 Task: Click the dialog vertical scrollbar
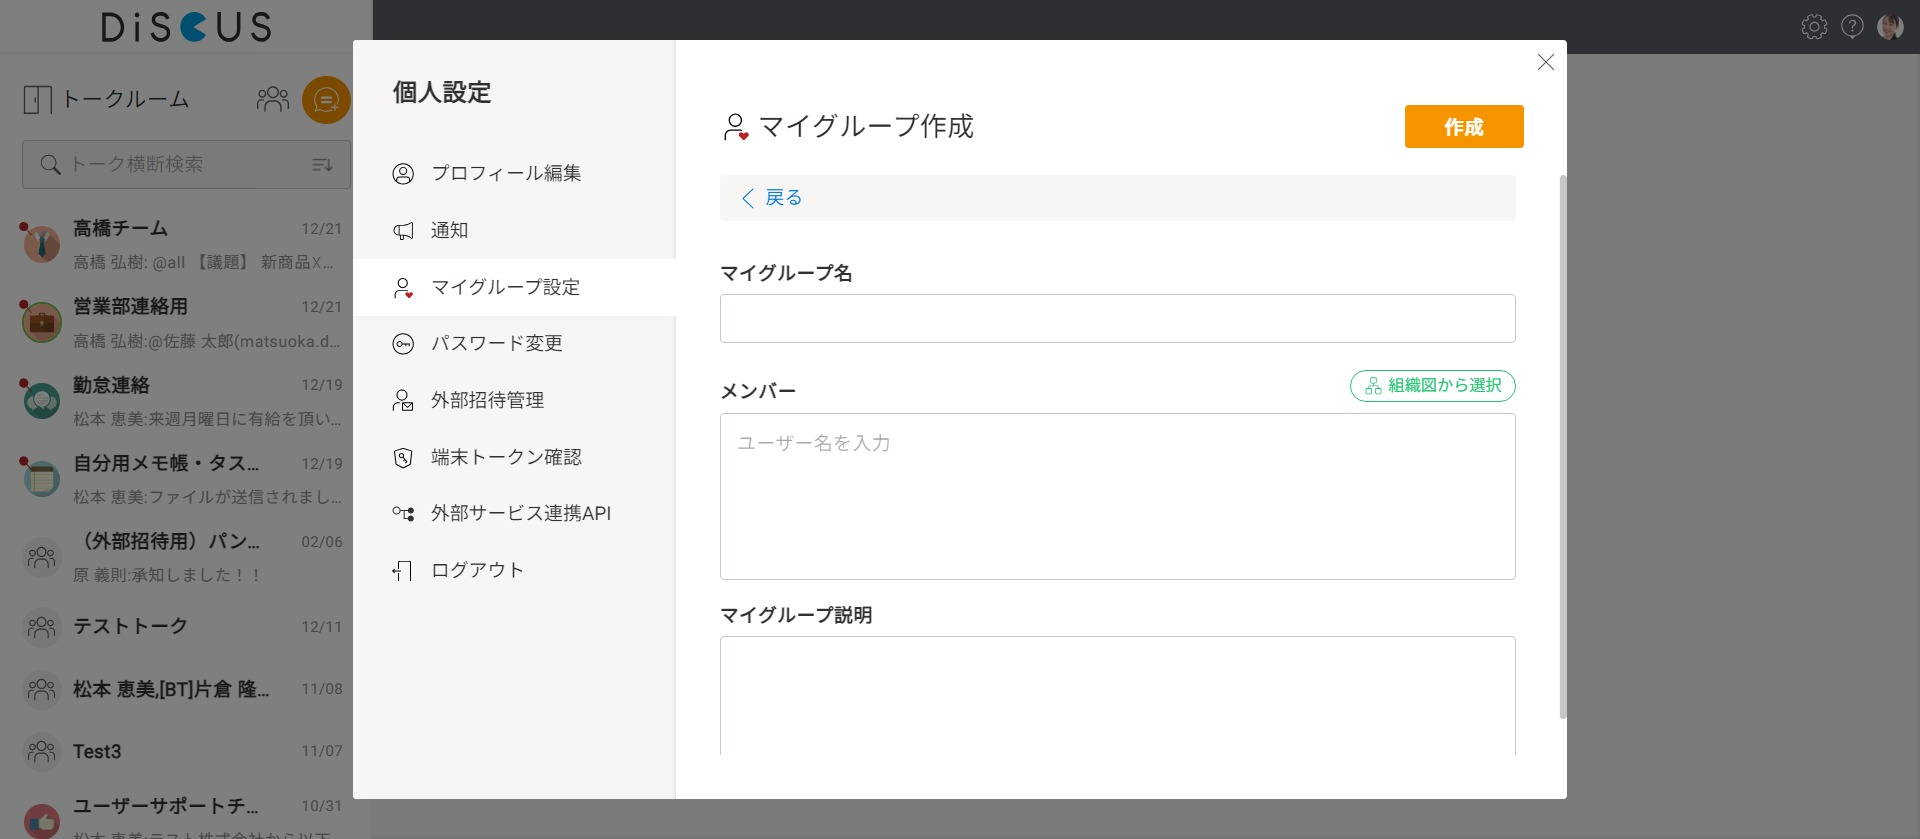1562,446
